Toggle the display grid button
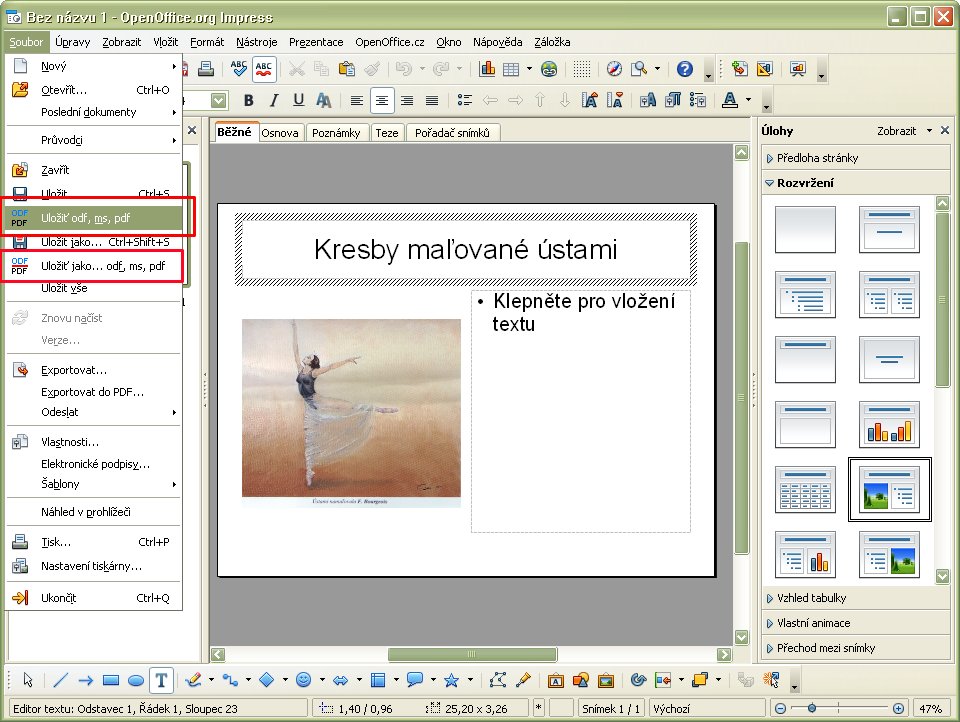 pyautogui.click(x=582, y=69)
